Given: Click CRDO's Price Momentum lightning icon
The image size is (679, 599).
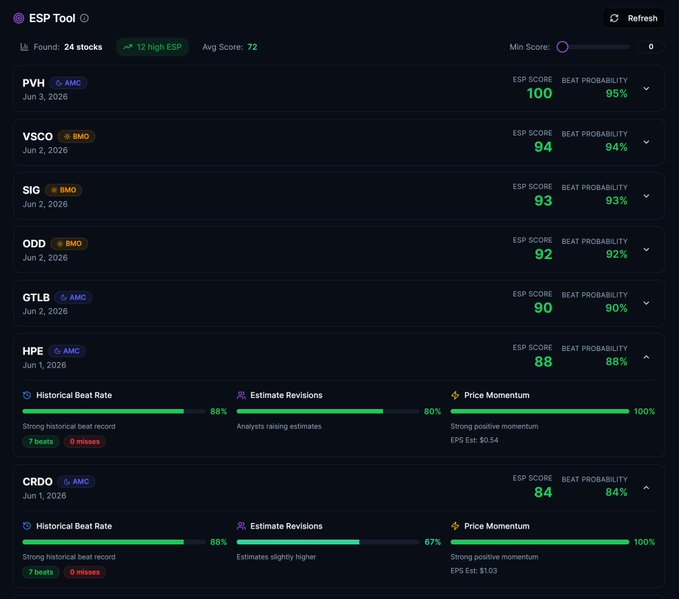Looking at the screenshot, I should [x=455, y=526].
